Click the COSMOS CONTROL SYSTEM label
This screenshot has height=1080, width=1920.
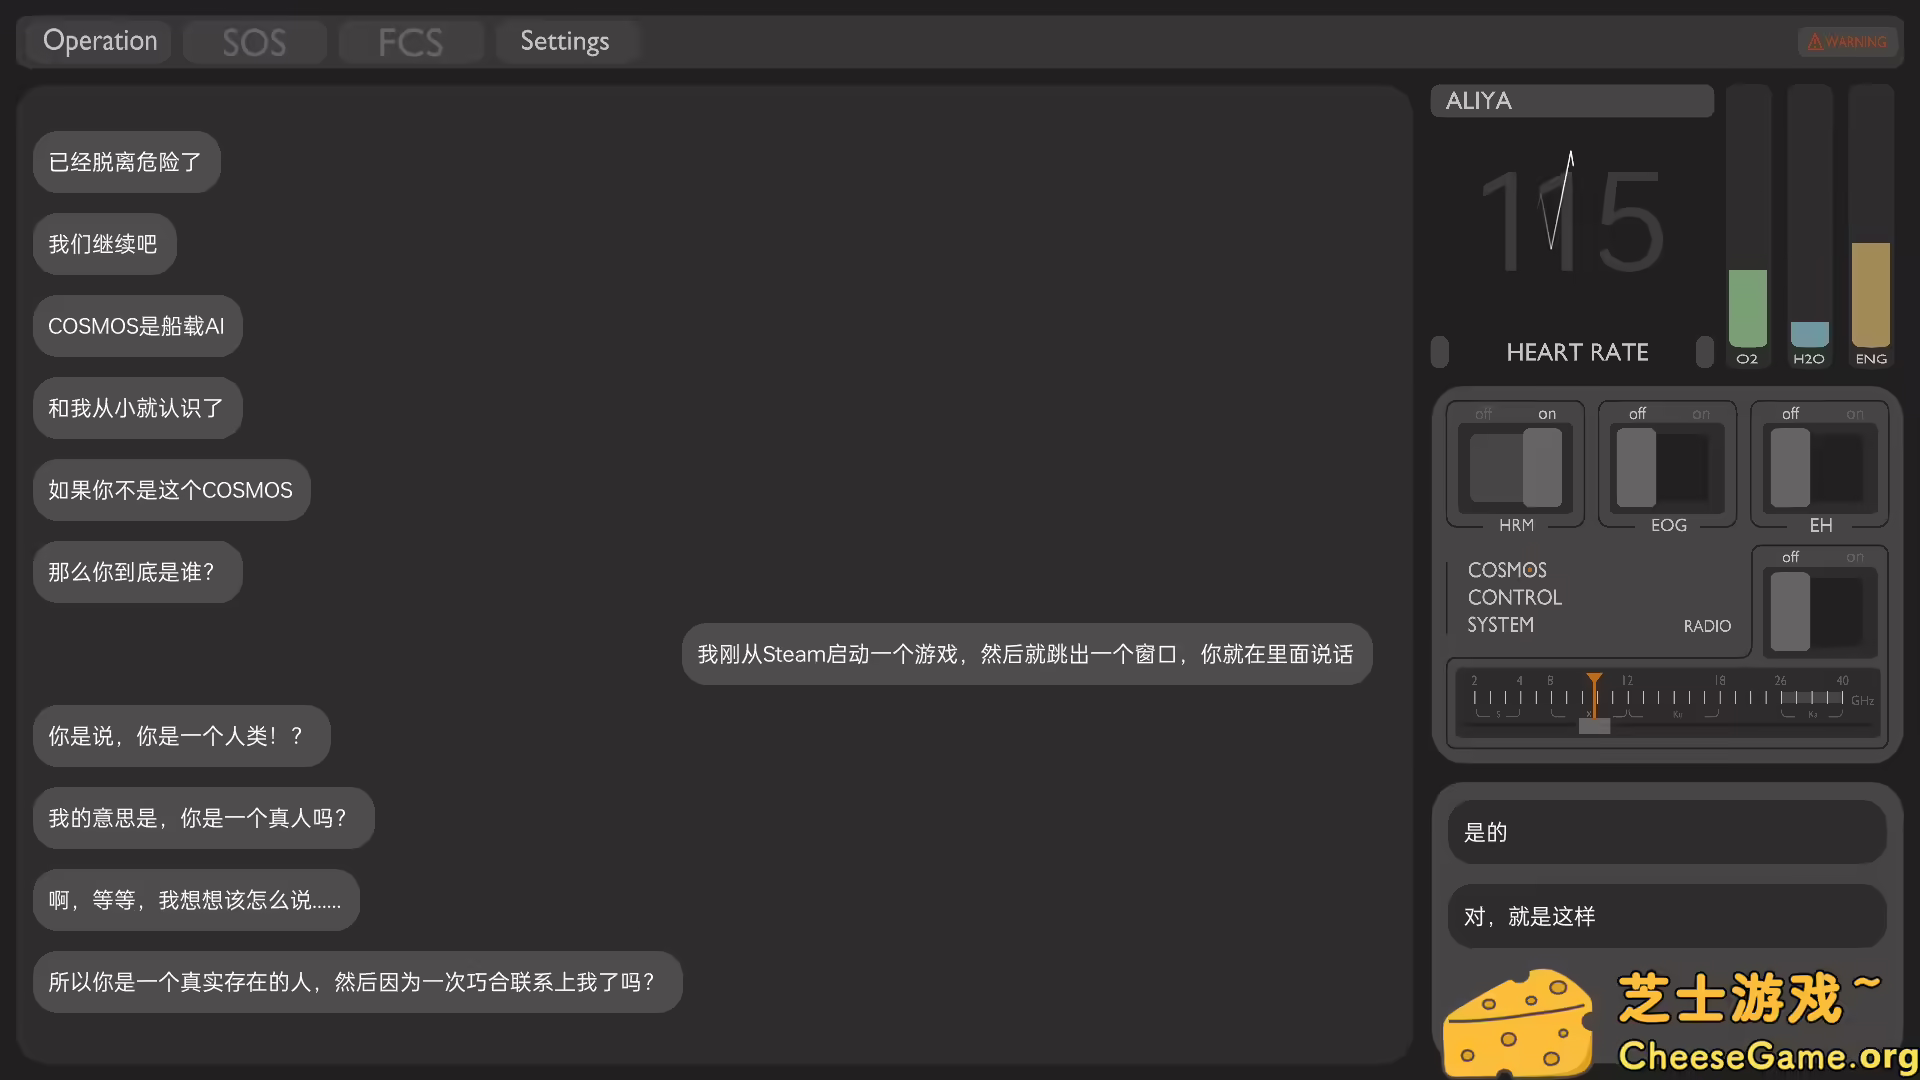pos(1513,597)
